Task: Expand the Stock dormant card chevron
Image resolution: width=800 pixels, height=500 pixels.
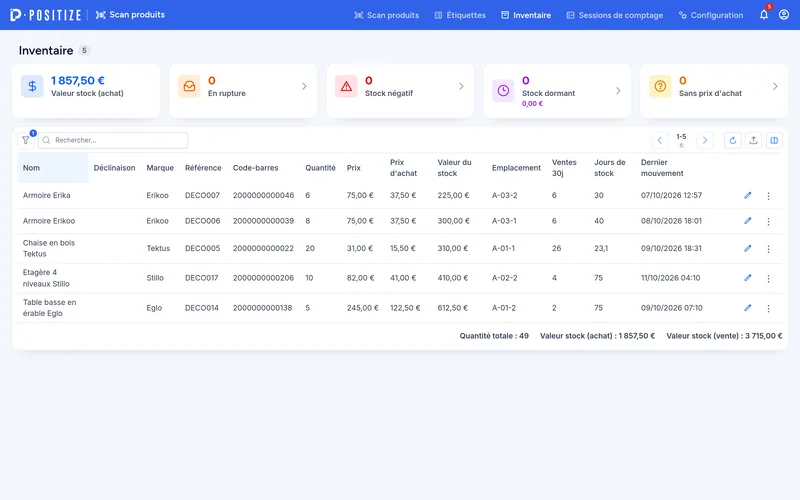Action: (x=618, y=90)
